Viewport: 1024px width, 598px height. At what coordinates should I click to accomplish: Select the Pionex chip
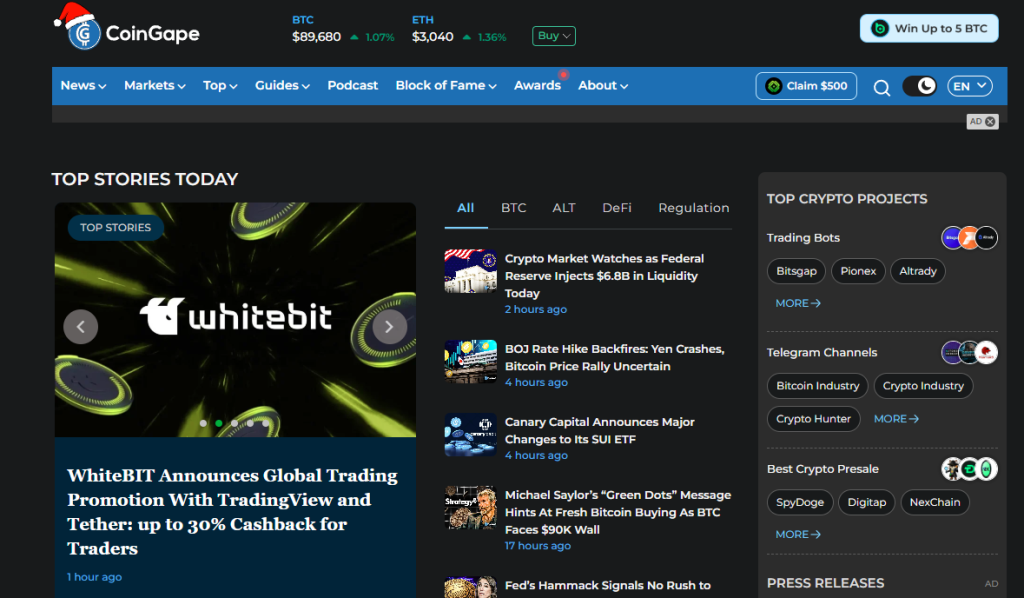point(858,271)
